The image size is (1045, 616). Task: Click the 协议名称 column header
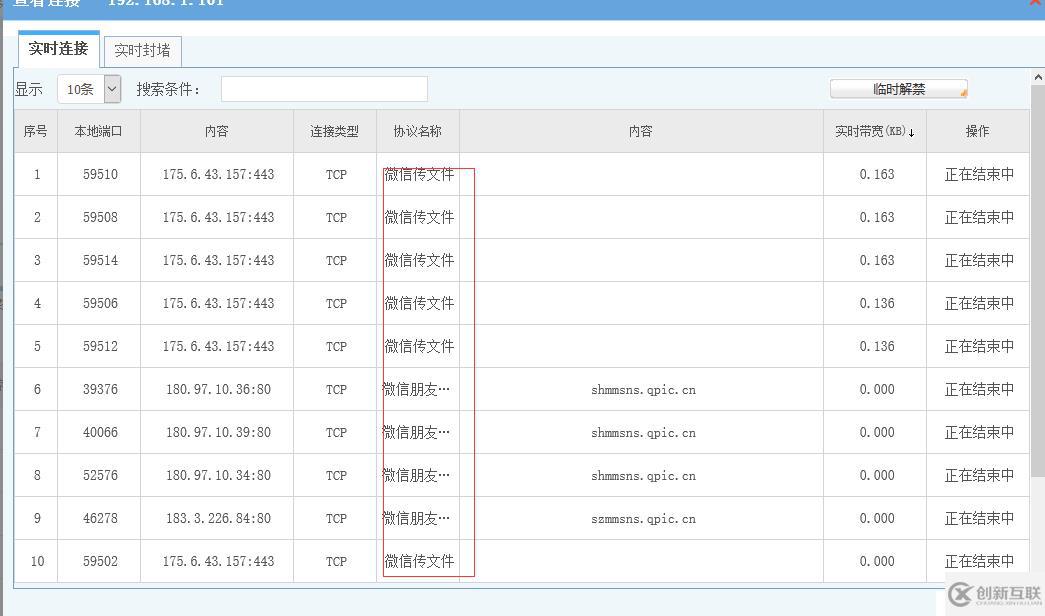(418, 131)
